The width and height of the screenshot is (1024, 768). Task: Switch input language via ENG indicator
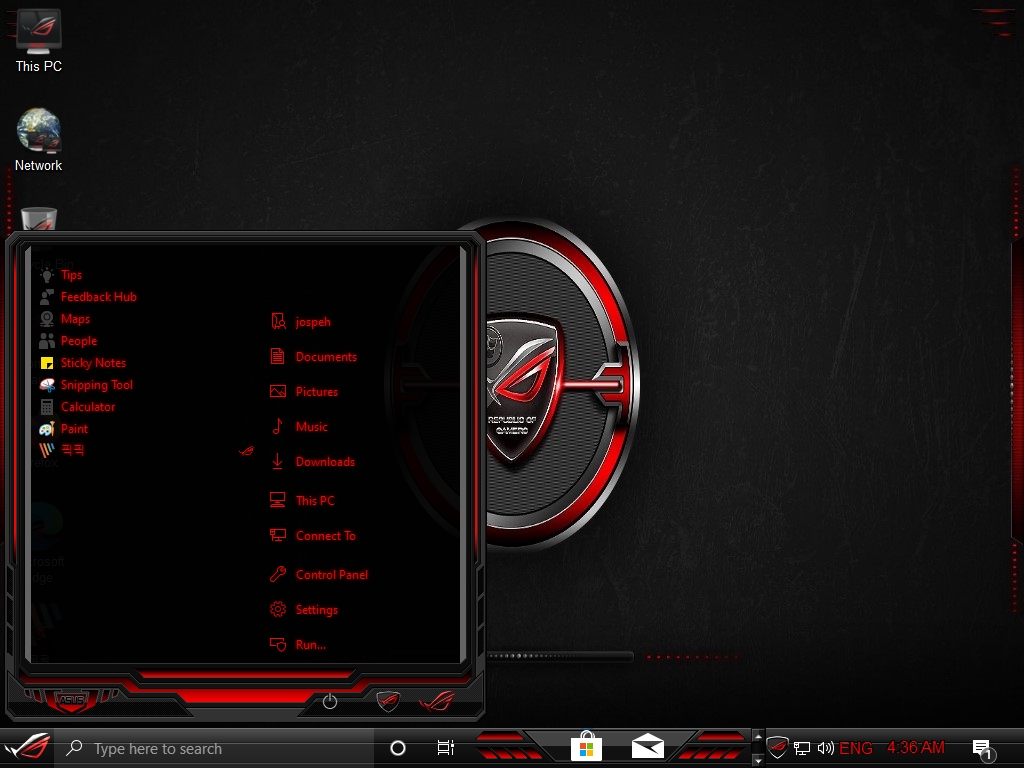[856, 748]
